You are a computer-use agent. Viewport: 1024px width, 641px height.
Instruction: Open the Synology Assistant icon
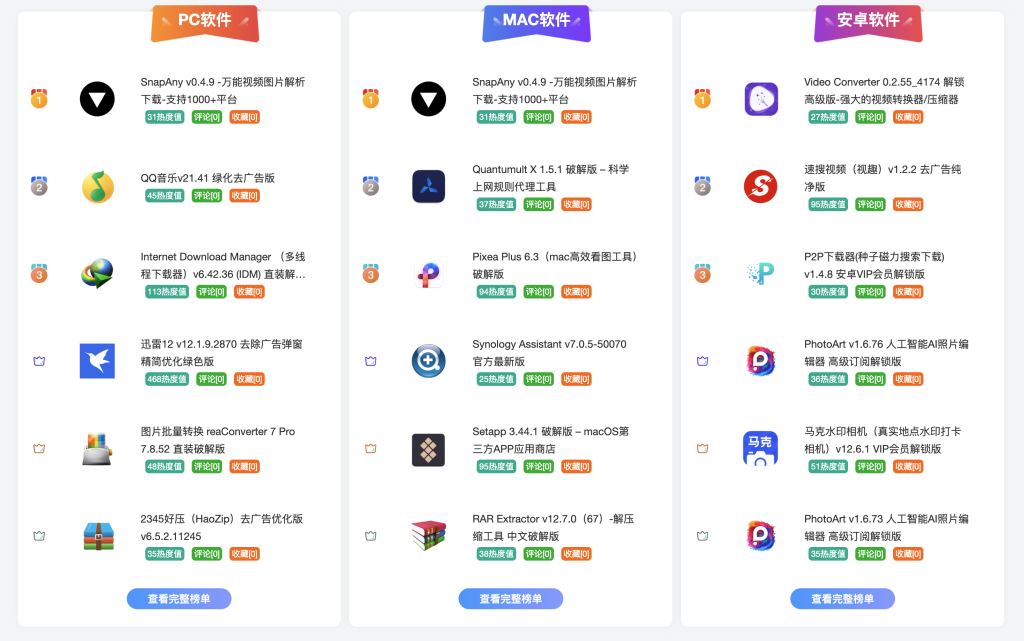coord(428,361)
